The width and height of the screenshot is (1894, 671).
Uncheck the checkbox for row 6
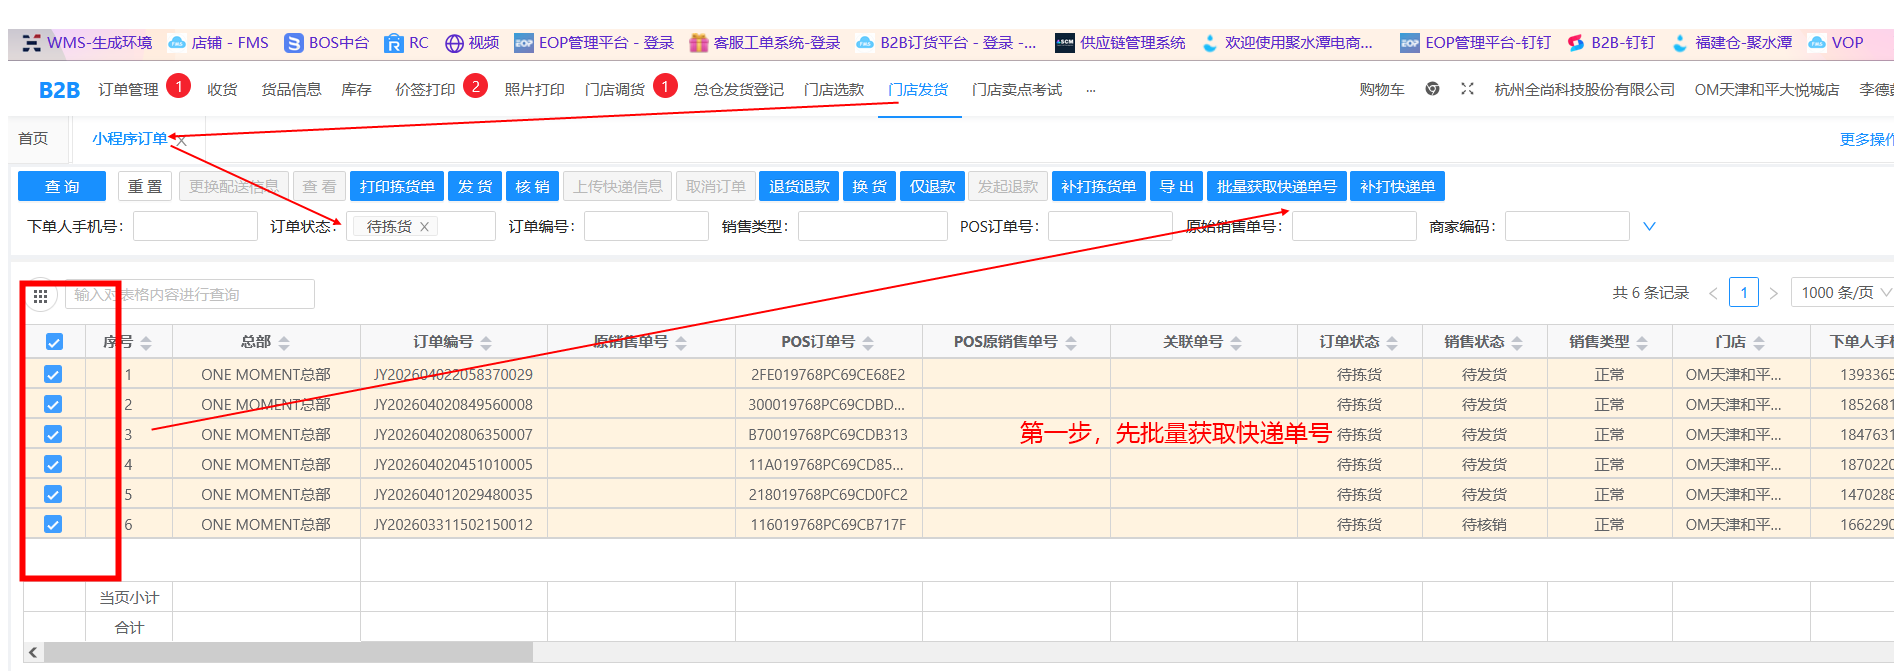[x=54, y=525]
